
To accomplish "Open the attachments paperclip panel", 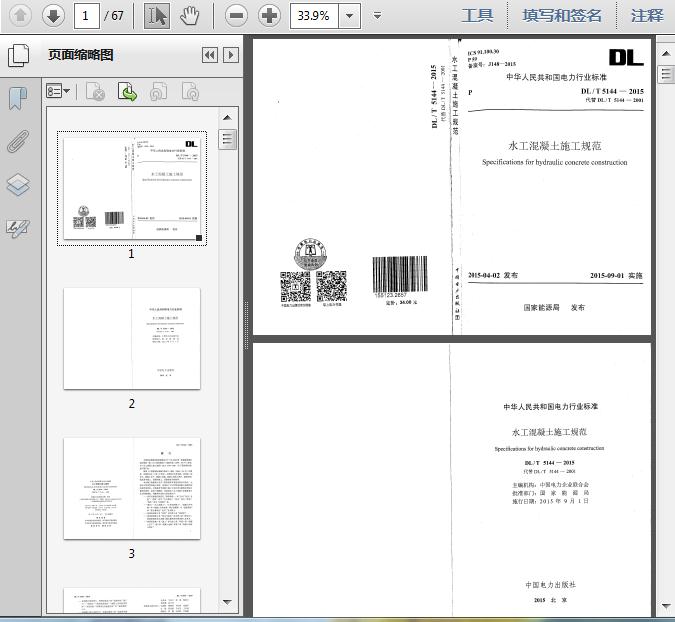I will [18, 142].
